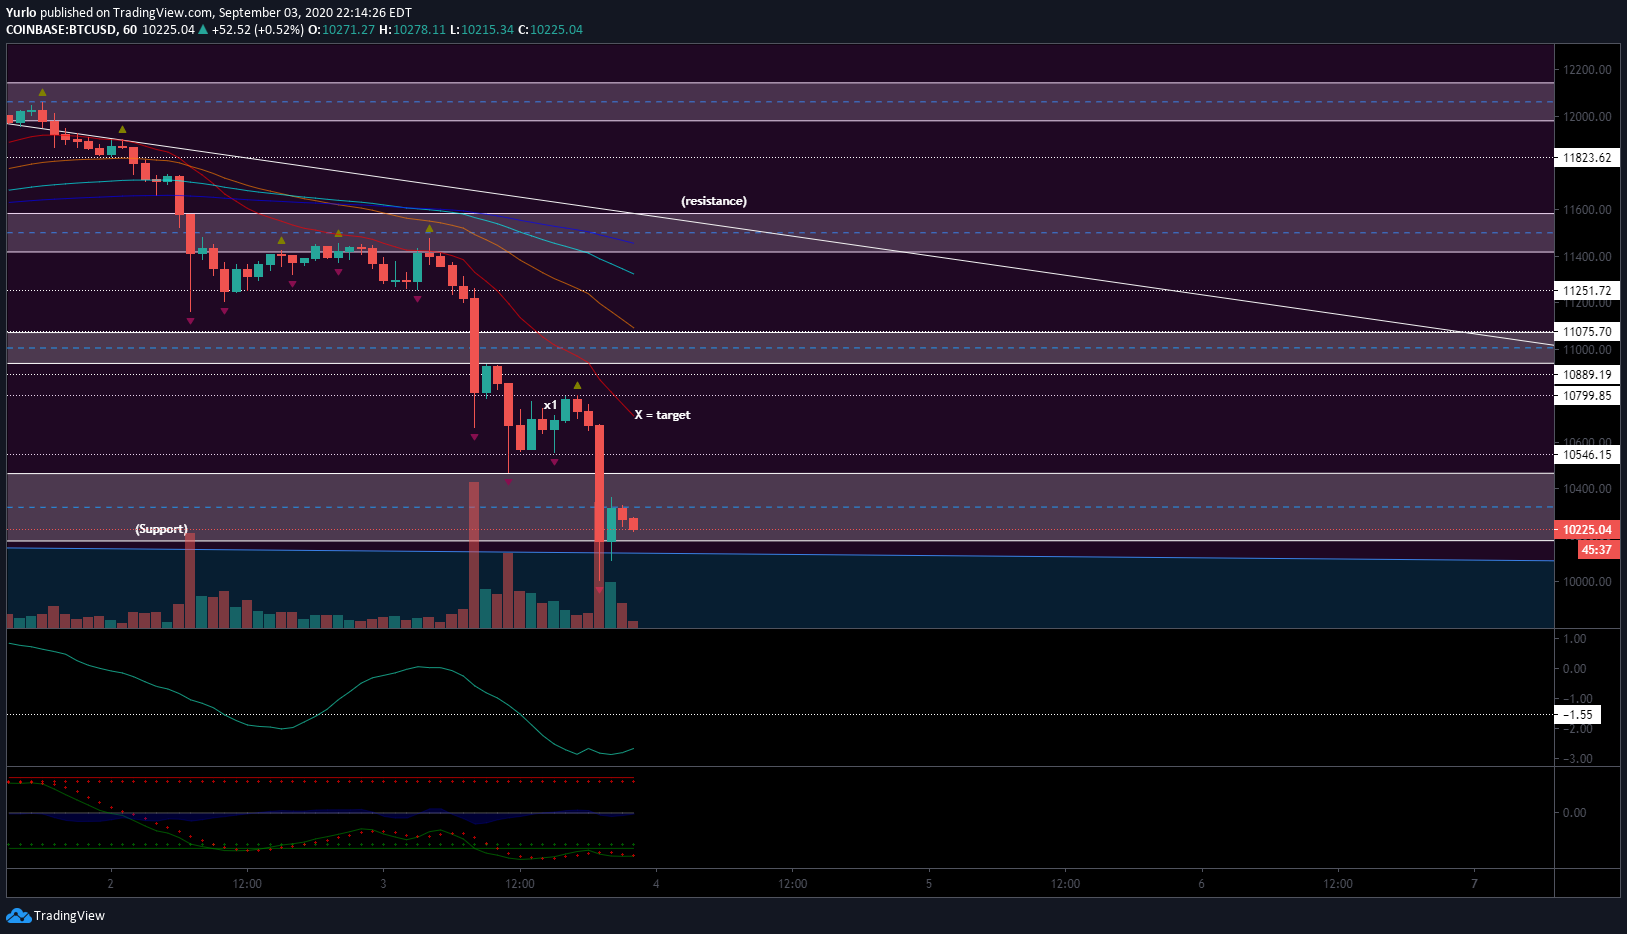
Task: Click the high price value H:10278.11
Action: pos(412,29)
